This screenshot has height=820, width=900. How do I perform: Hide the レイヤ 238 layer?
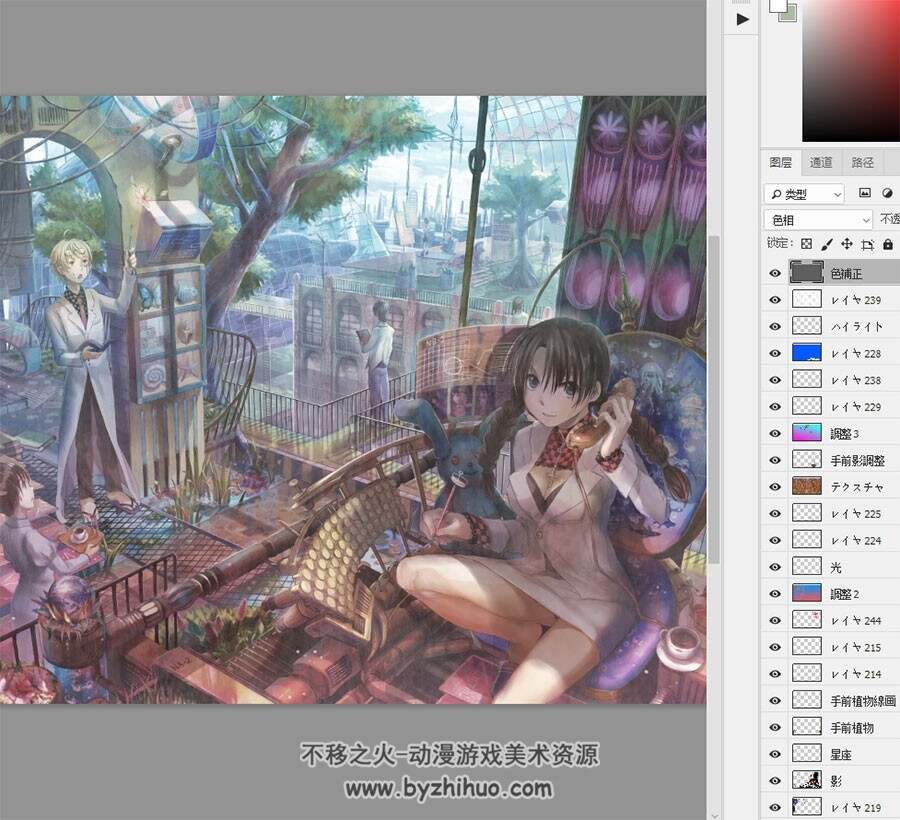pyautogui.click(x=775, y=380)
